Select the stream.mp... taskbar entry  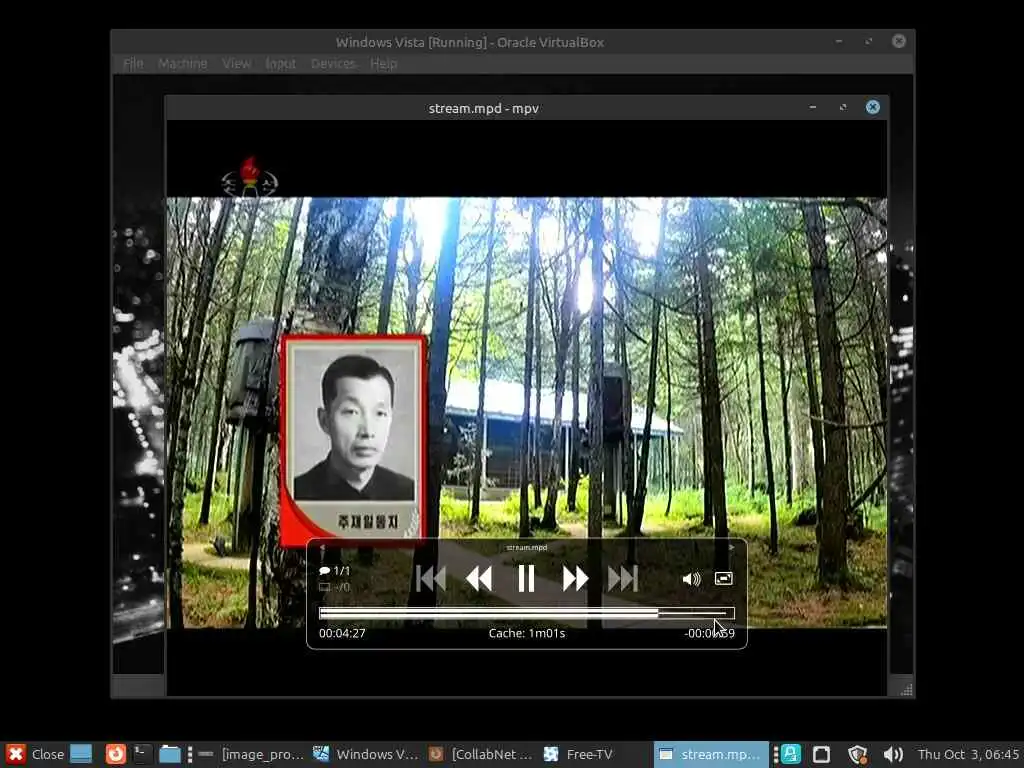pos(711,754)
